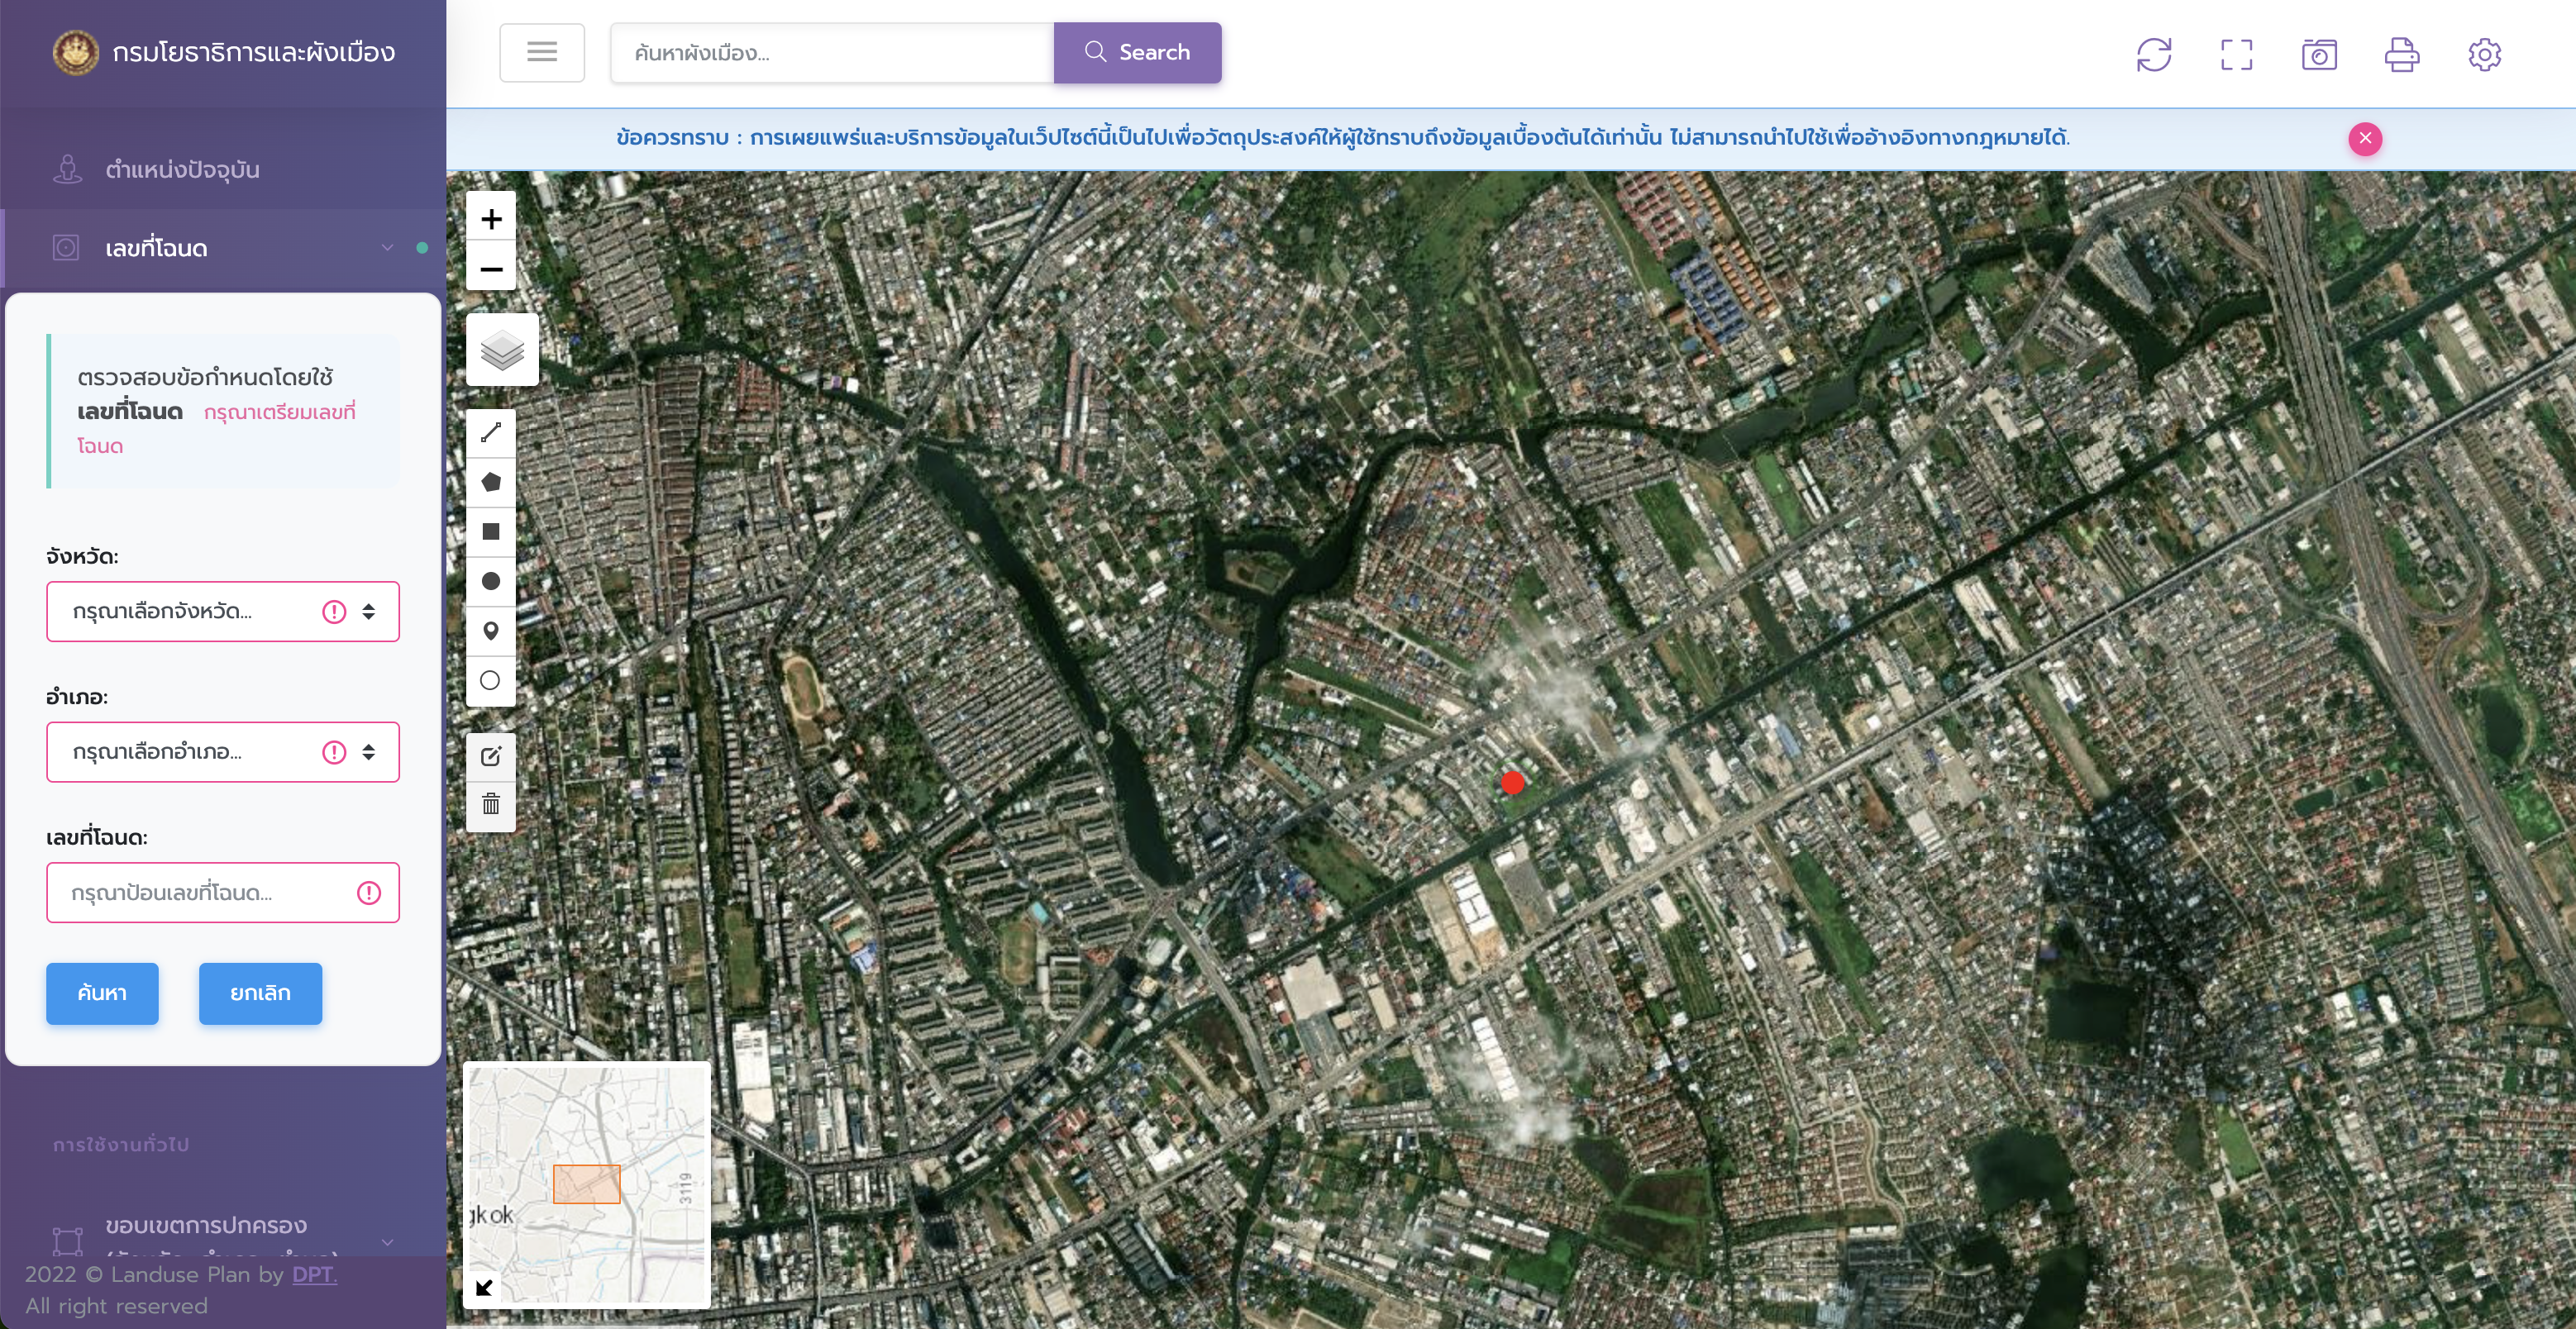This screenshot has height=1329, width=2576.
Task: Click the map zoom in plus button
Action: (x=491, y=218)
